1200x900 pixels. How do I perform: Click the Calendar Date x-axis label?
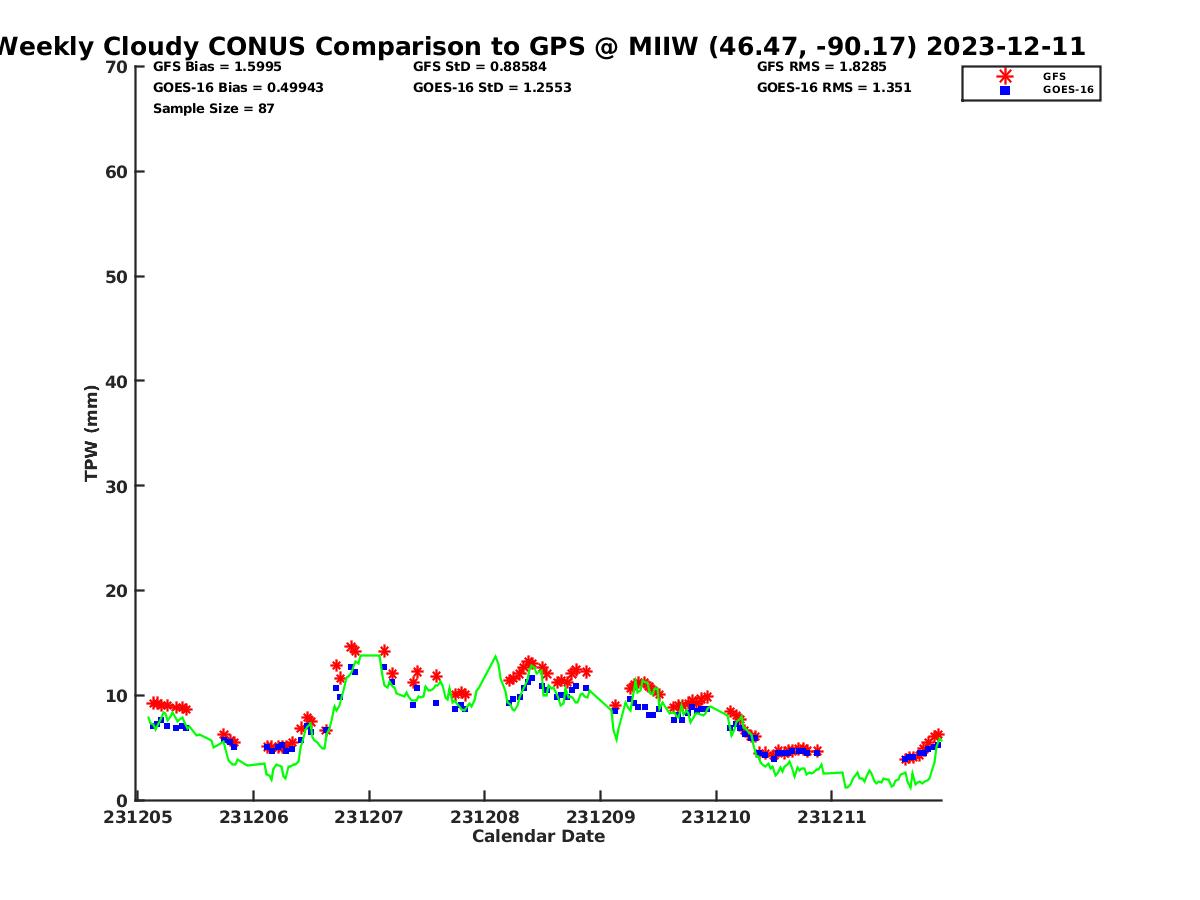538,837
